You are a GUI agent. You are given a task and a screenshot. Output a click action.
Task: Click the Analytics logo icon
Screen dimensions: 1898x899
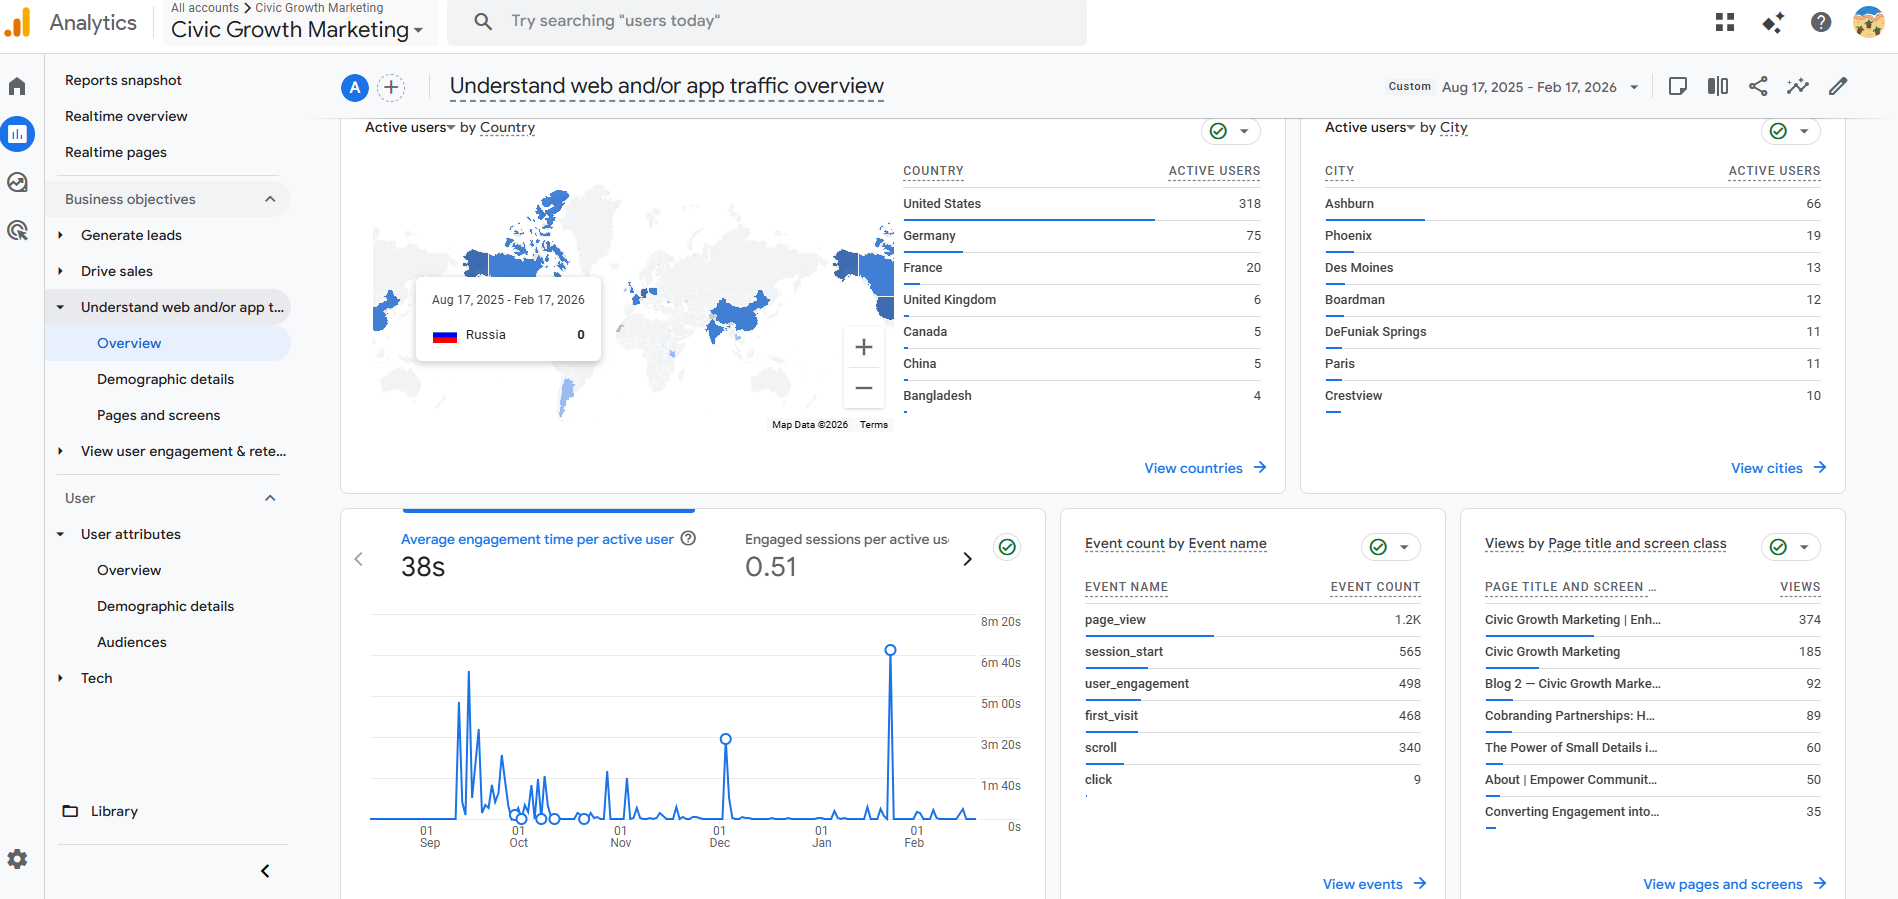18,22
